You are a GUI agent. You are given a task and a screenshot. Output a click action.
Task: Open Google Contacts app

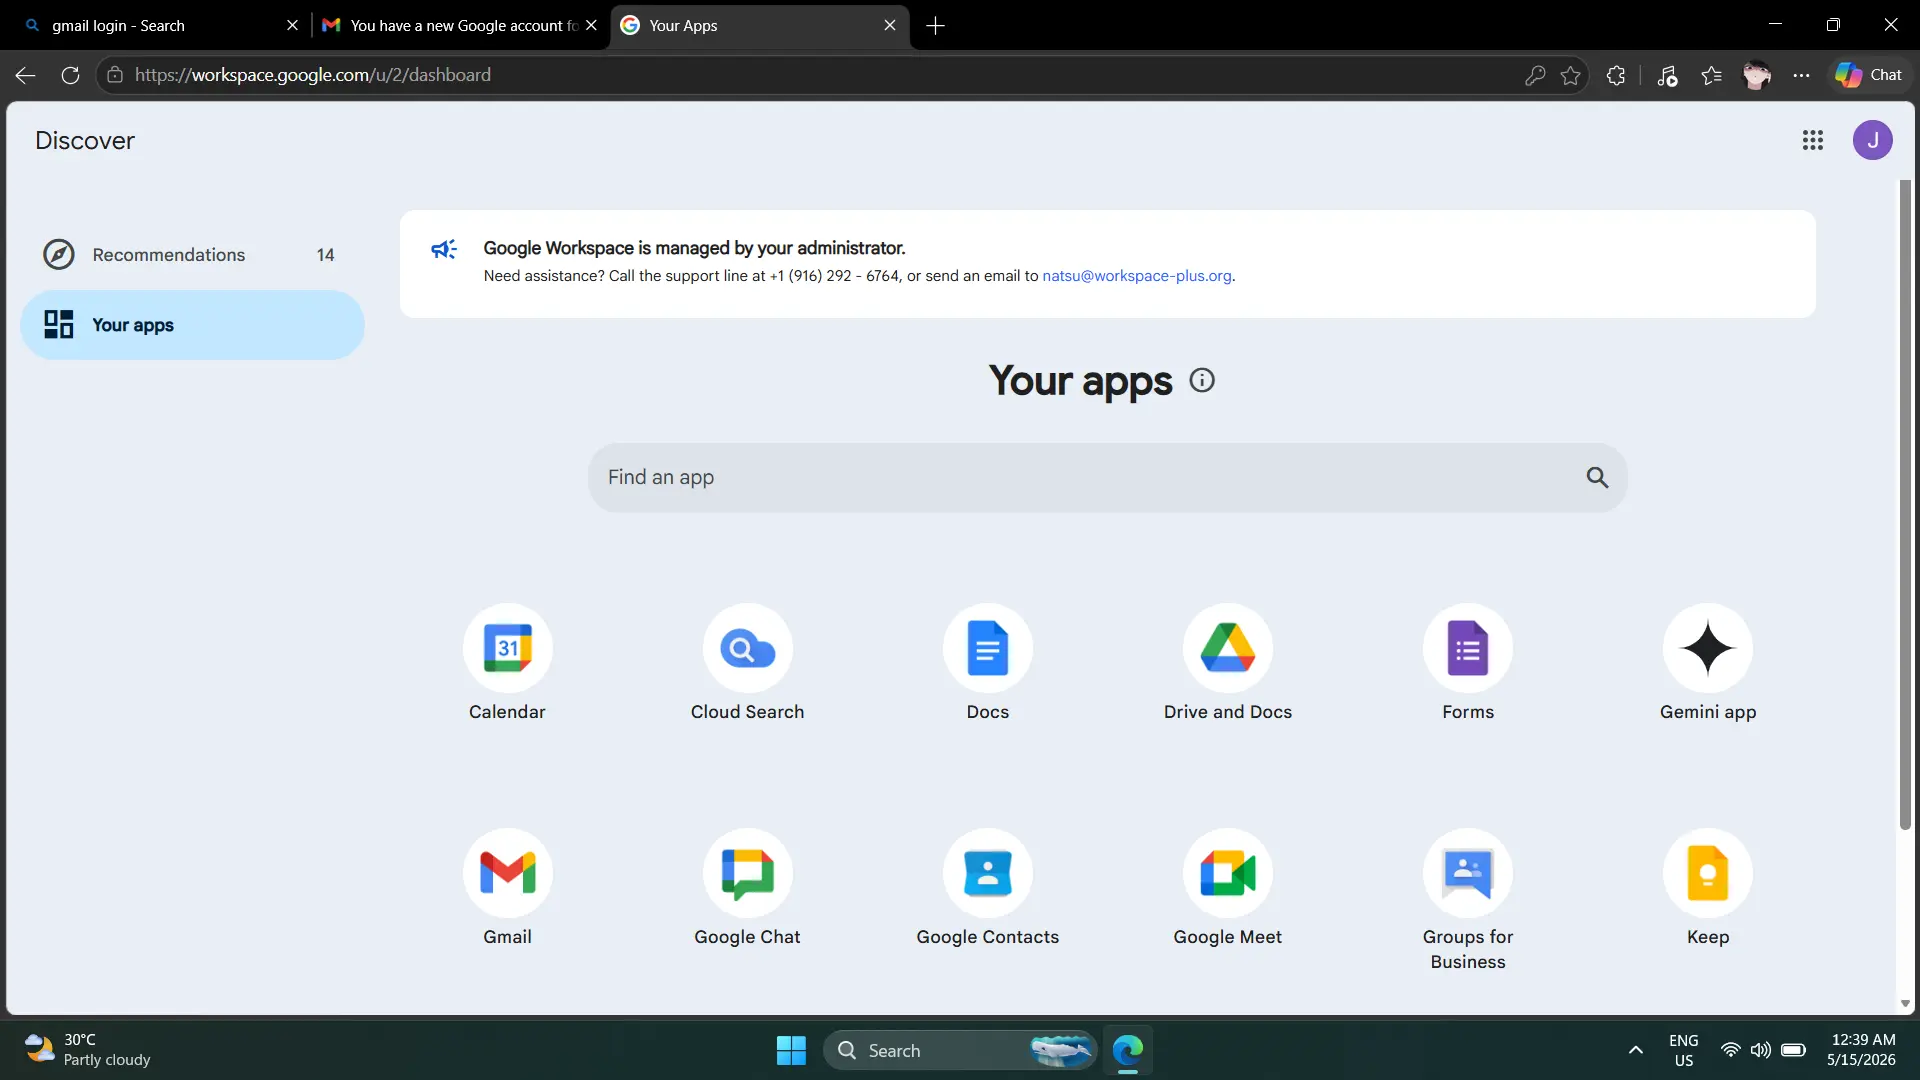[987, 873]
